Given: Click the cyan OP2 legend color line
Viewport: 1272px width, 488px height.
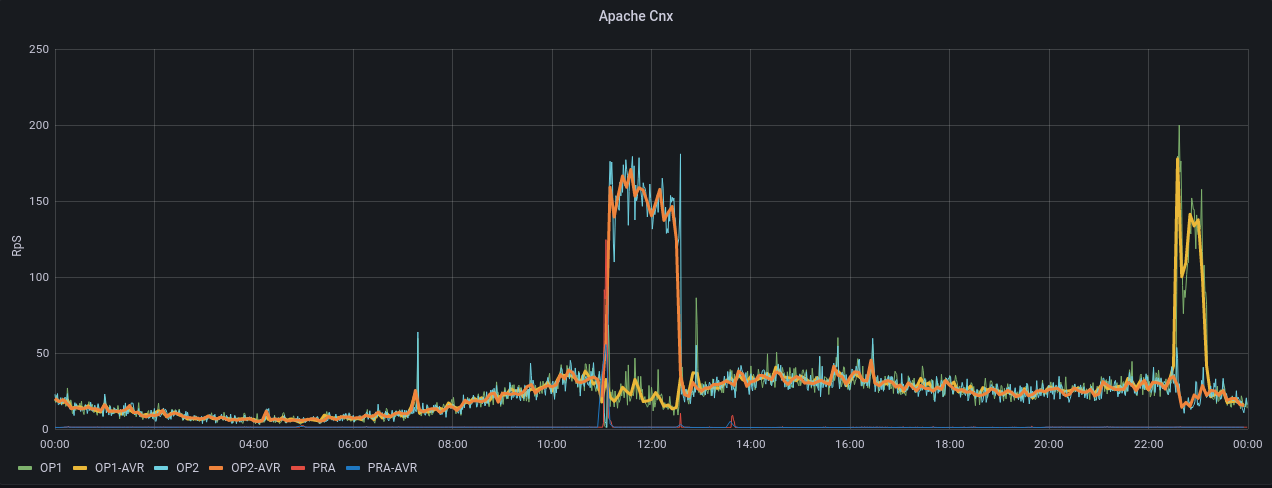Looking at the screenshot, I should pos(163,467).
